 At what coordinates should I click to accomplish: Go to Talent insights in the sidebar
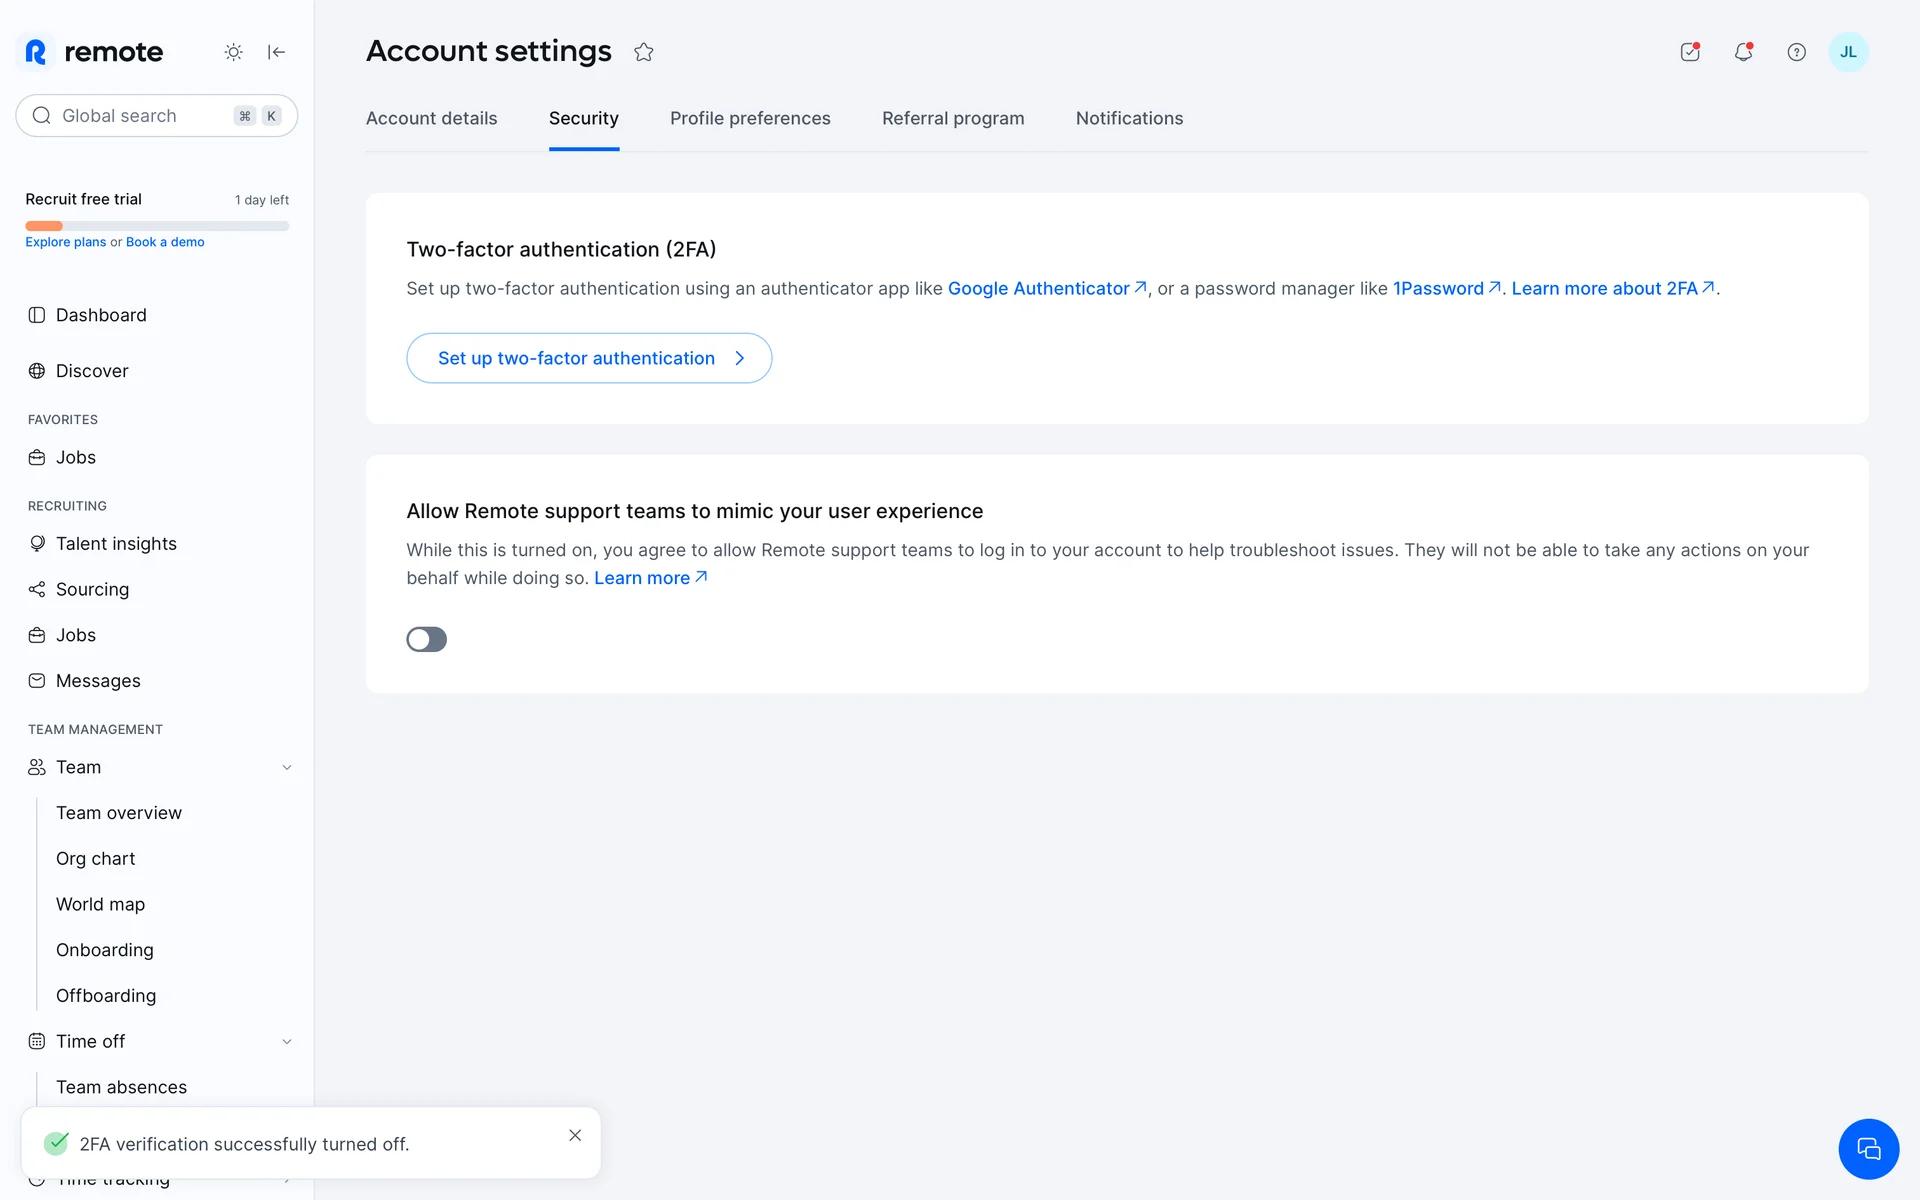(116, 543)
